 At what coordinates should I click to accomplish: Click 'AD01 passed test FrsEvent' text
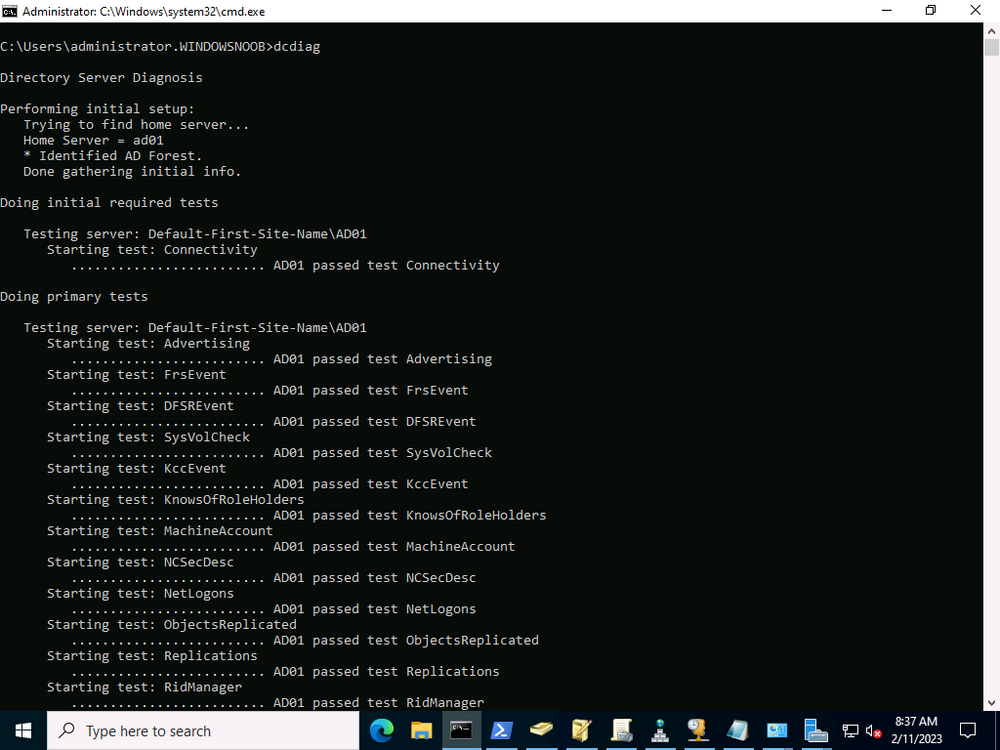click(371, 390)
